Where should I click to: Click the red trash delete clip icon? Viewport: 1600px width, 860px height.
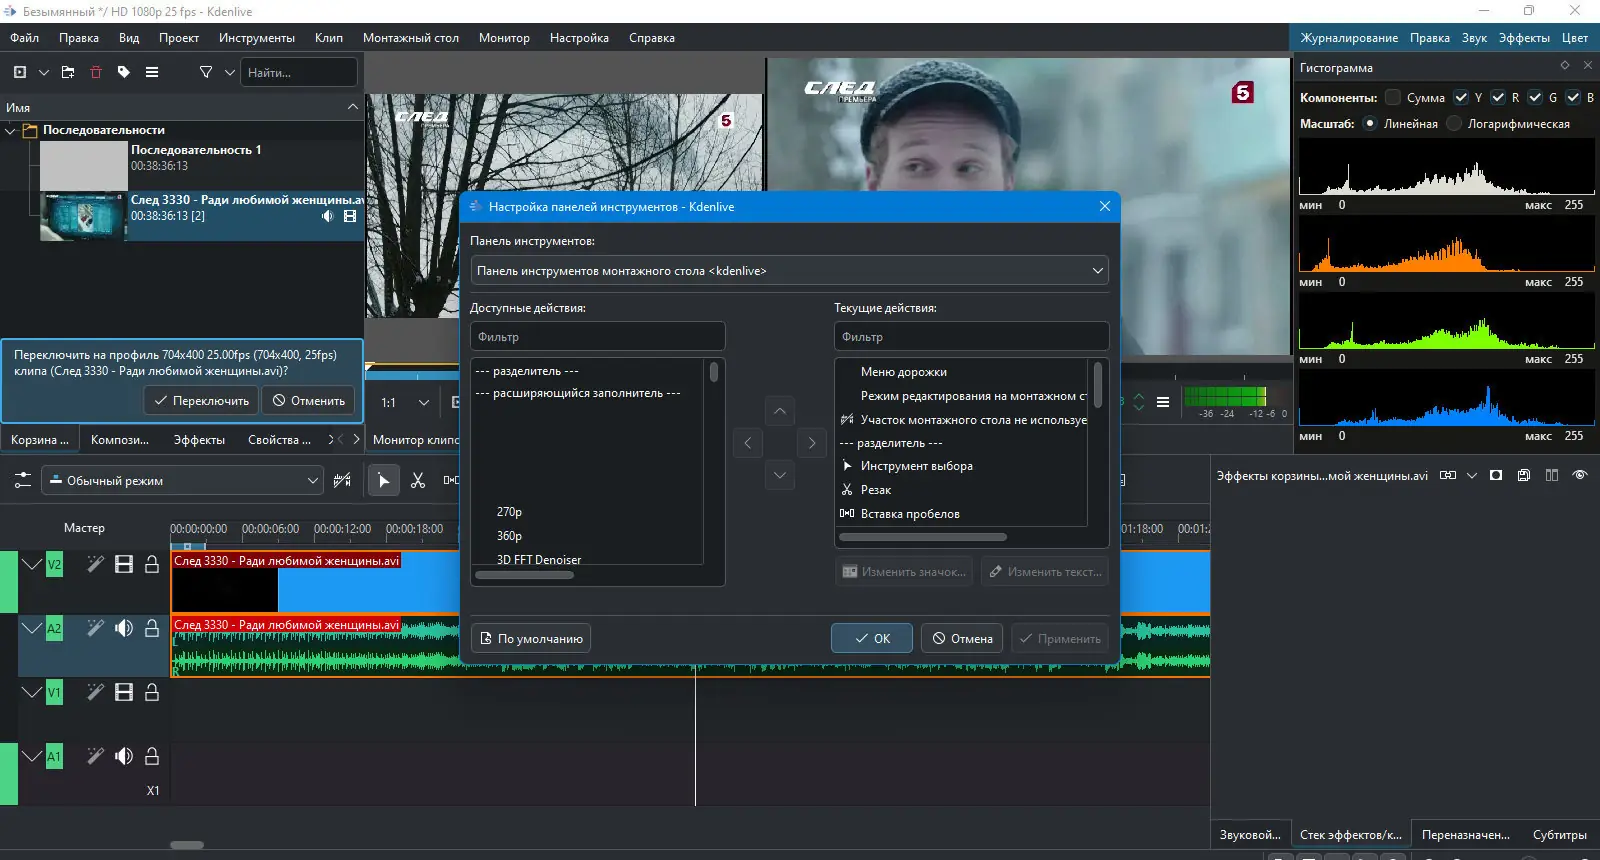pyautogui.click(x=96, y=72)
